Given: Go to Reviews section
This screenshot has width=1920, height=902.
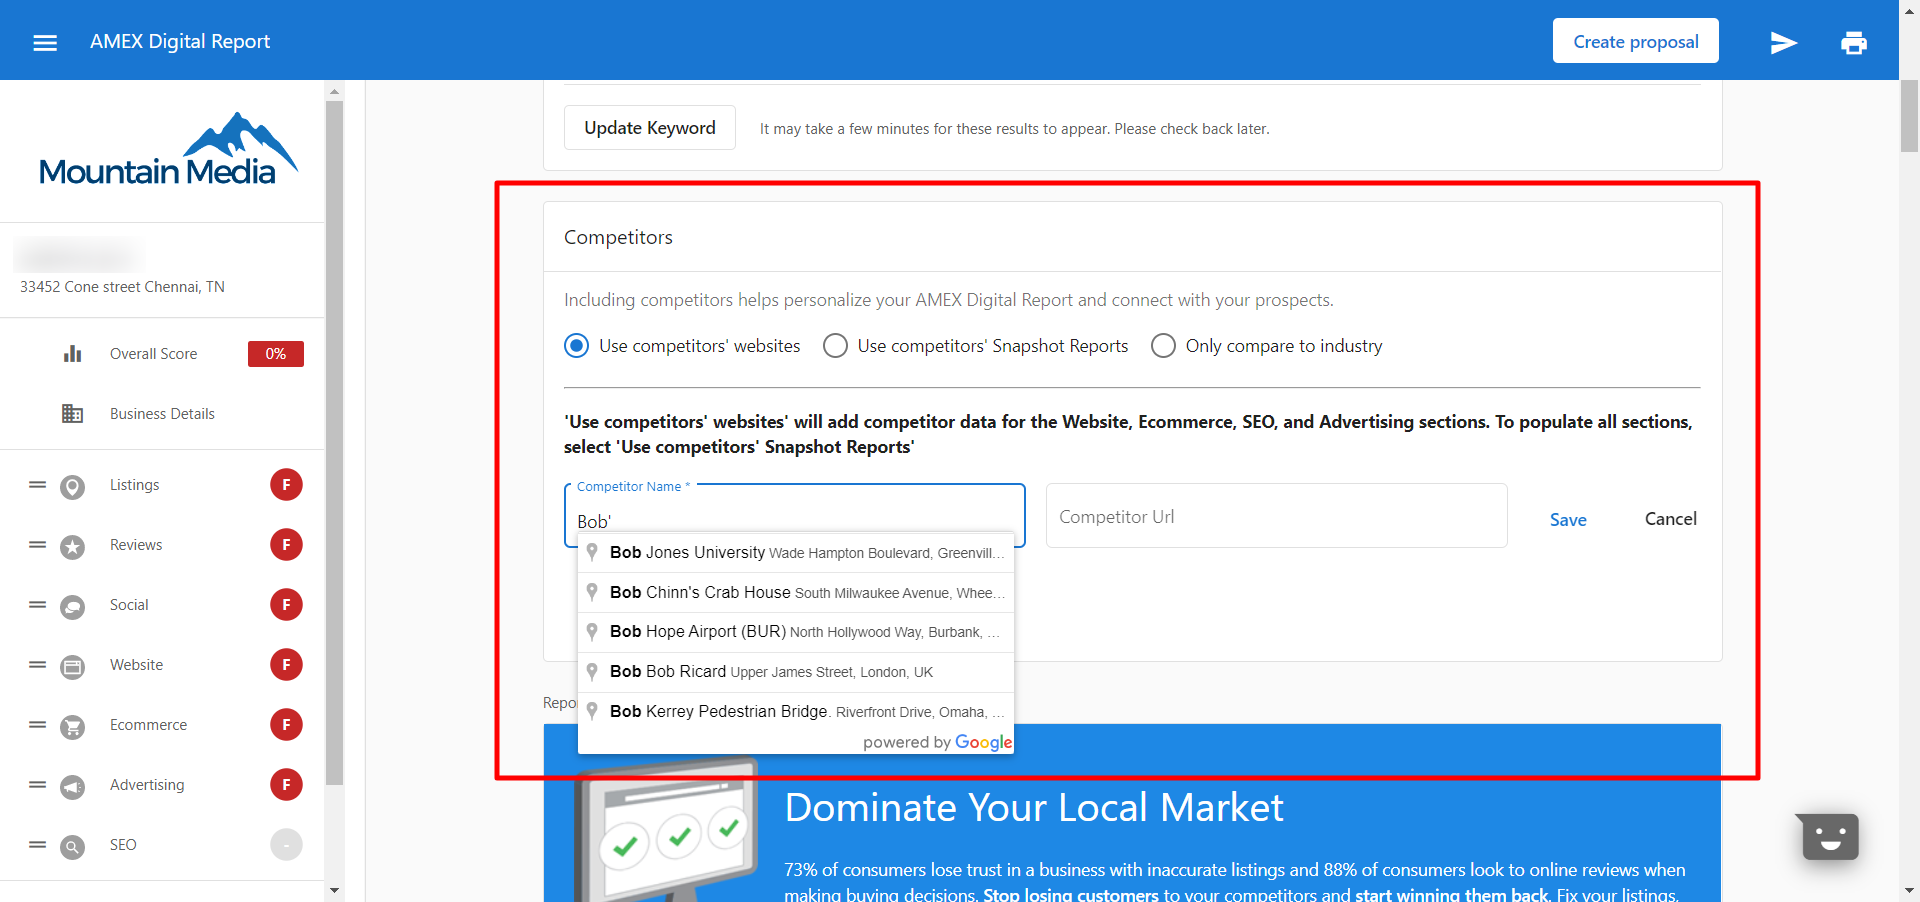Looking at the screenshot, I should [x=136, y=545].
